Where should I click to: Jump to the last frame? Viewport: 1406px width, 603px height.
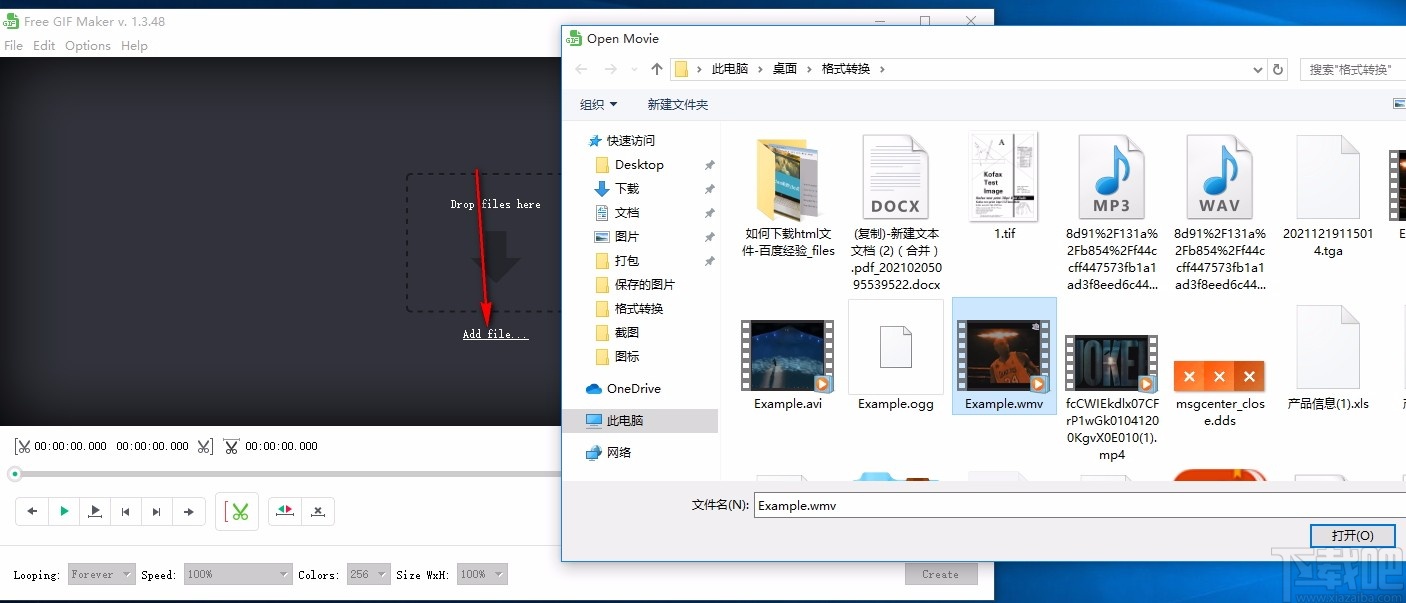157,511
